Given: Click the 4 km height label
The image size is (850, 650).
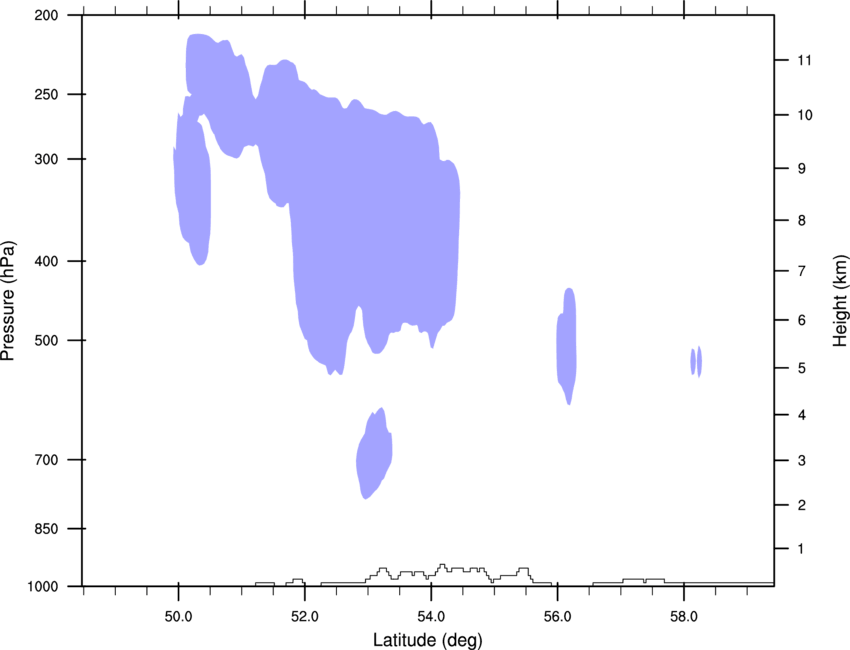Looking at the screenshot, I should pos(802,415).
